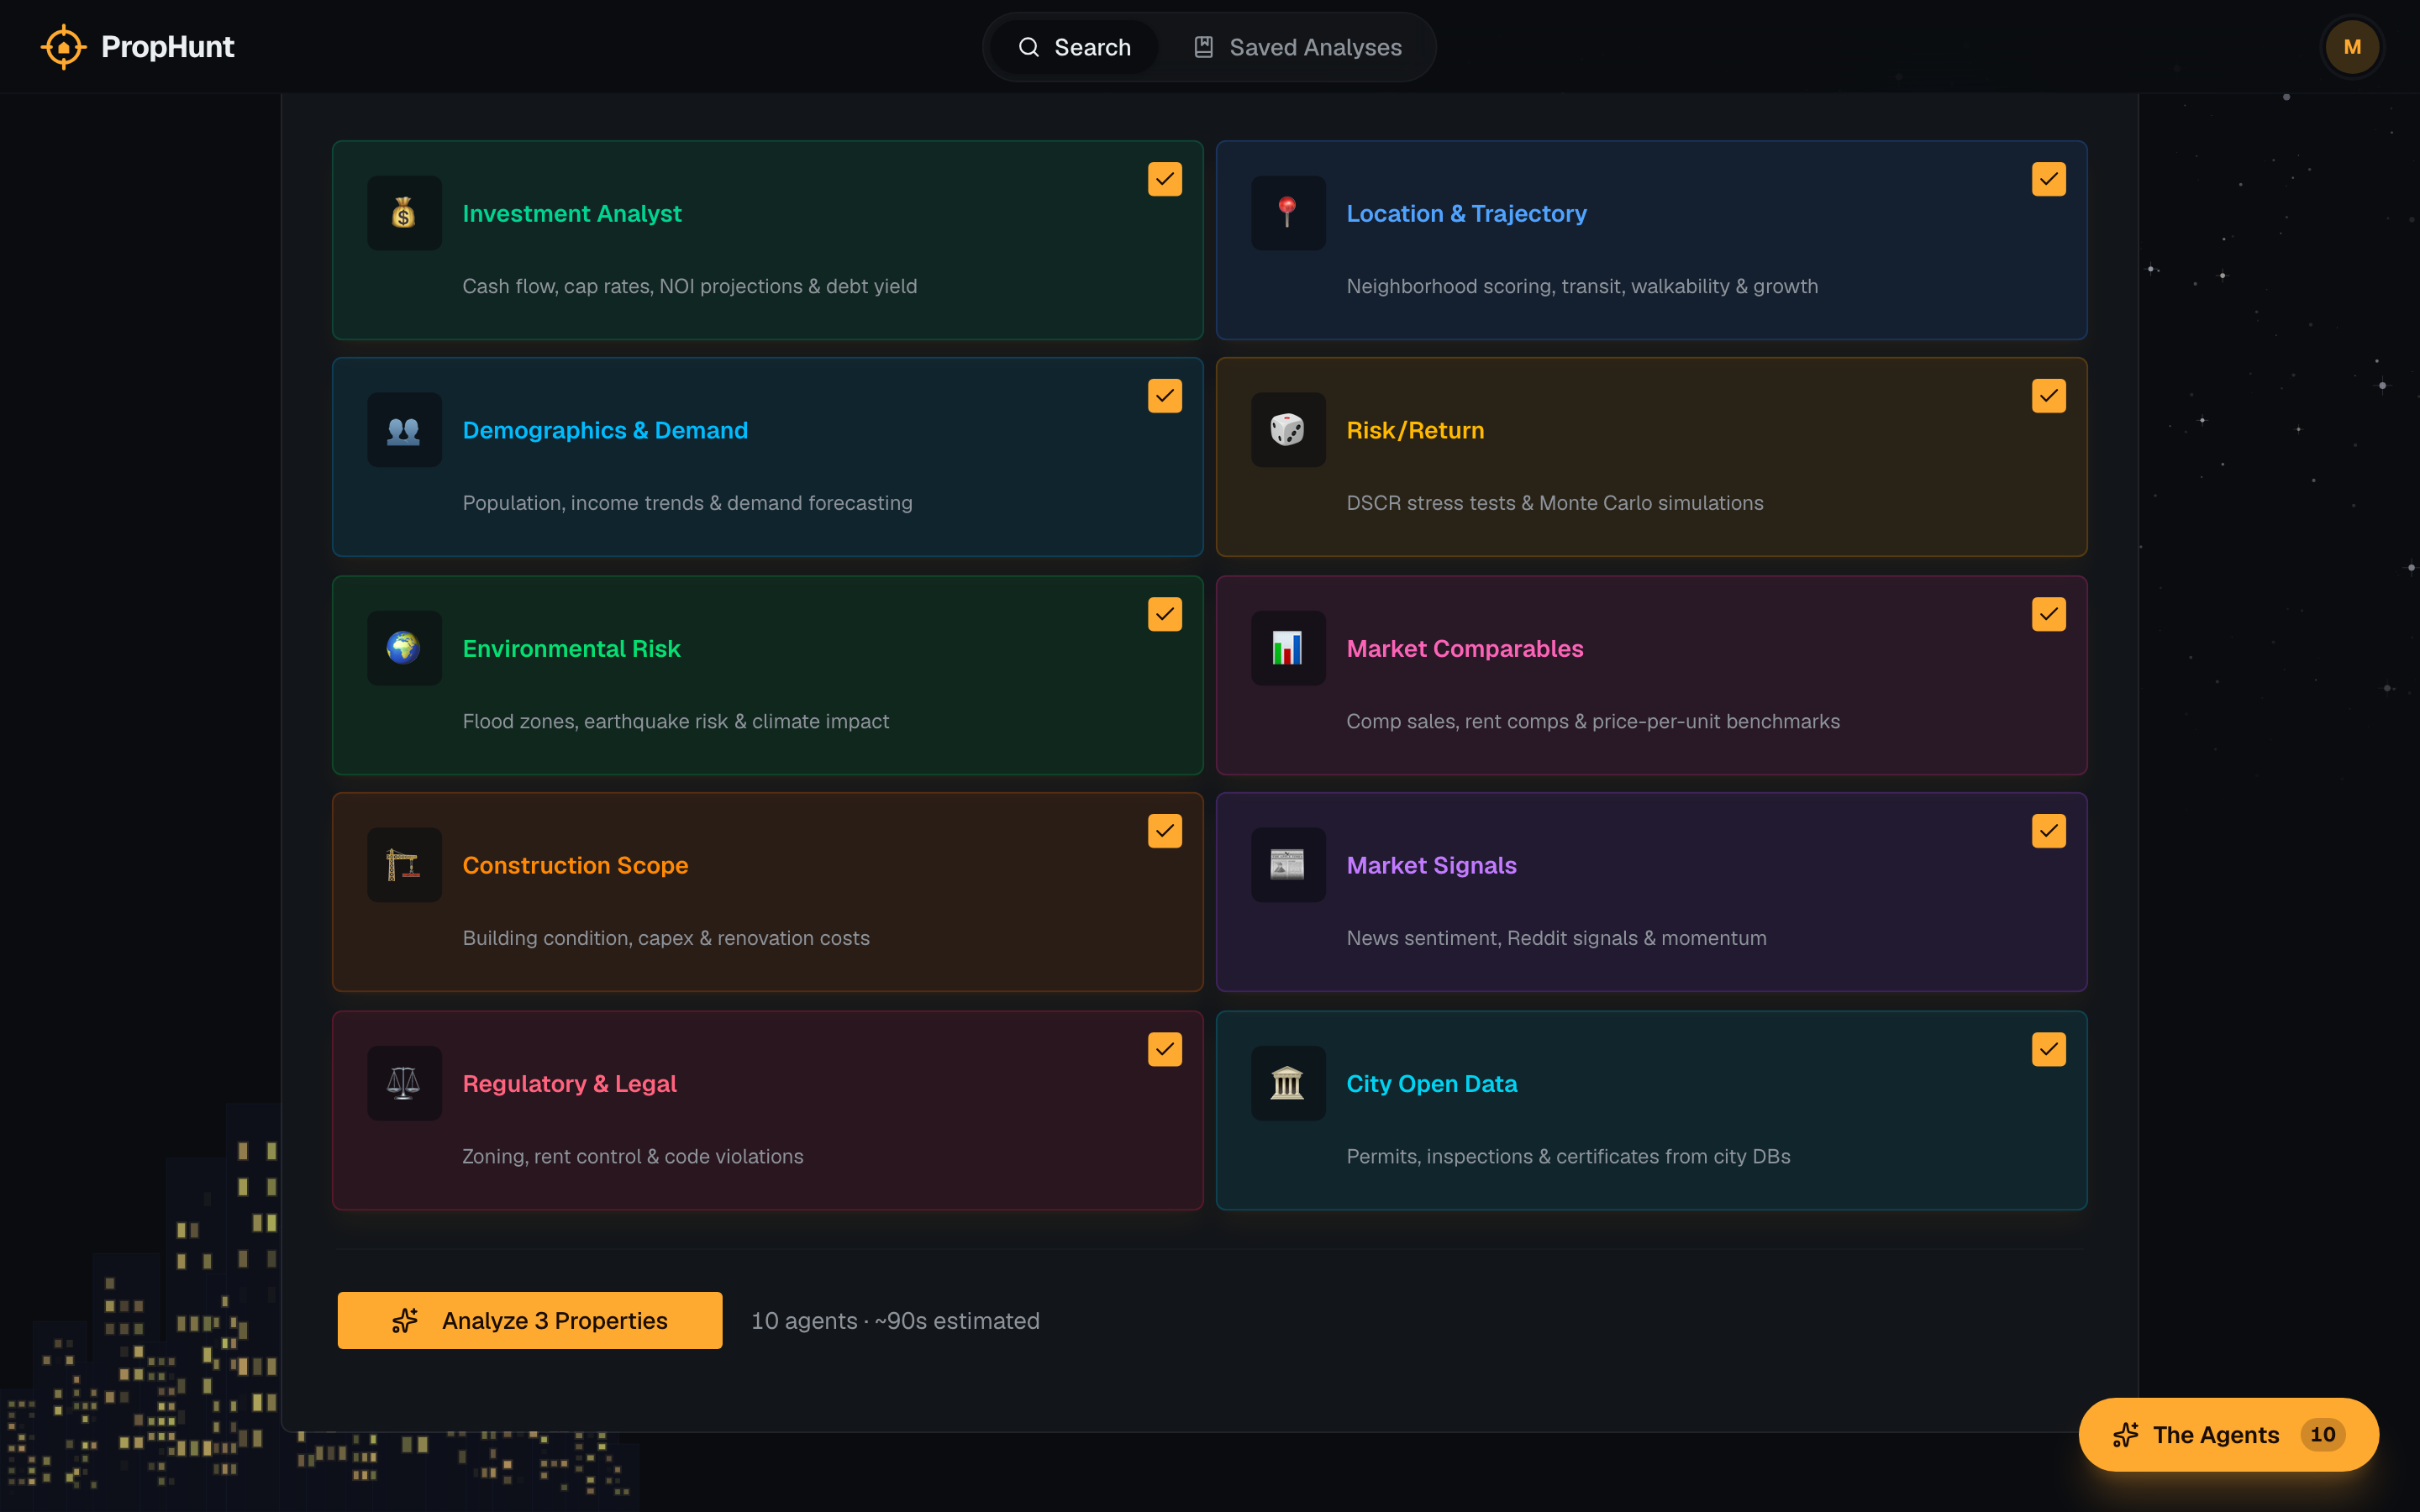Viewport: 2420px width, 1512px height.
Task: Click the "Permits, inspections & certificates" description
Action: [x=1568, y=1156]
